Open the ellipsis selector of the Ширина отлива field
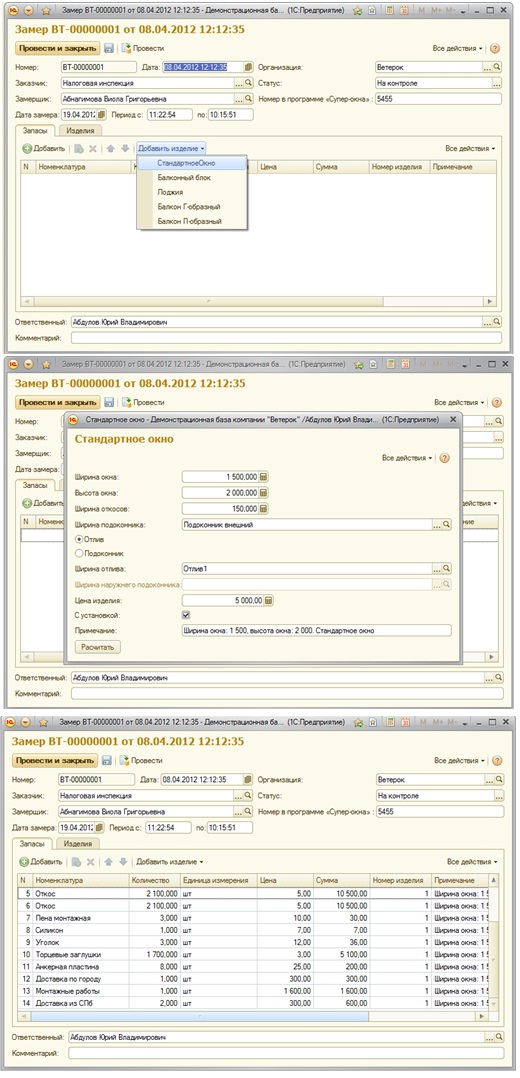520x1078 pixels. click(x=437, y=569)
